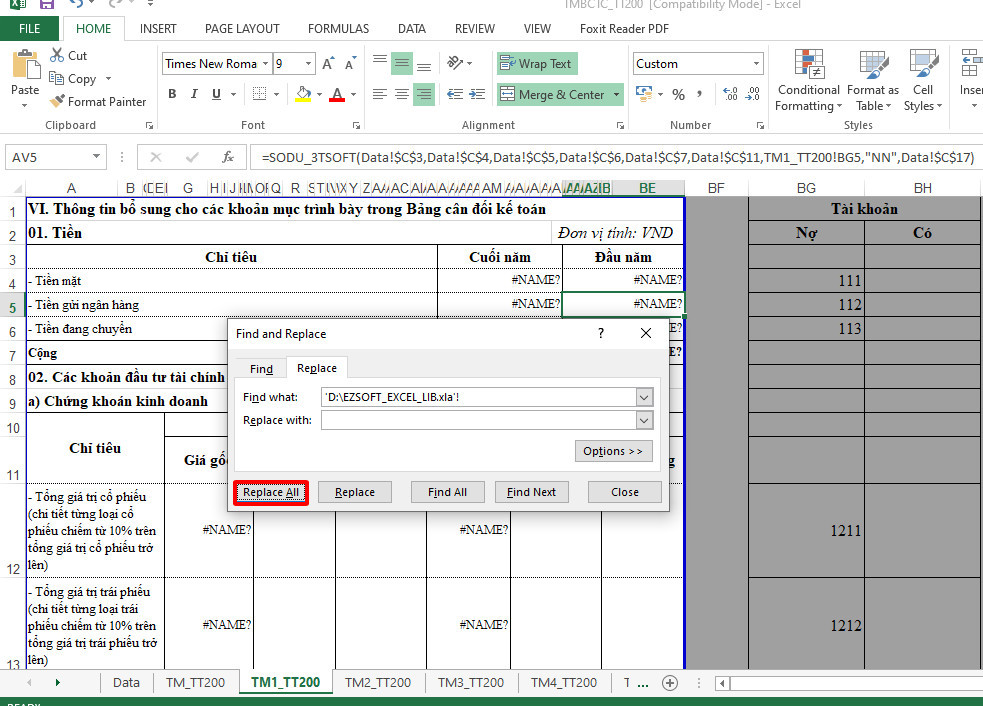Toggle Align Right
This screenshot has width=983, height=706.
tap(424, 94)
